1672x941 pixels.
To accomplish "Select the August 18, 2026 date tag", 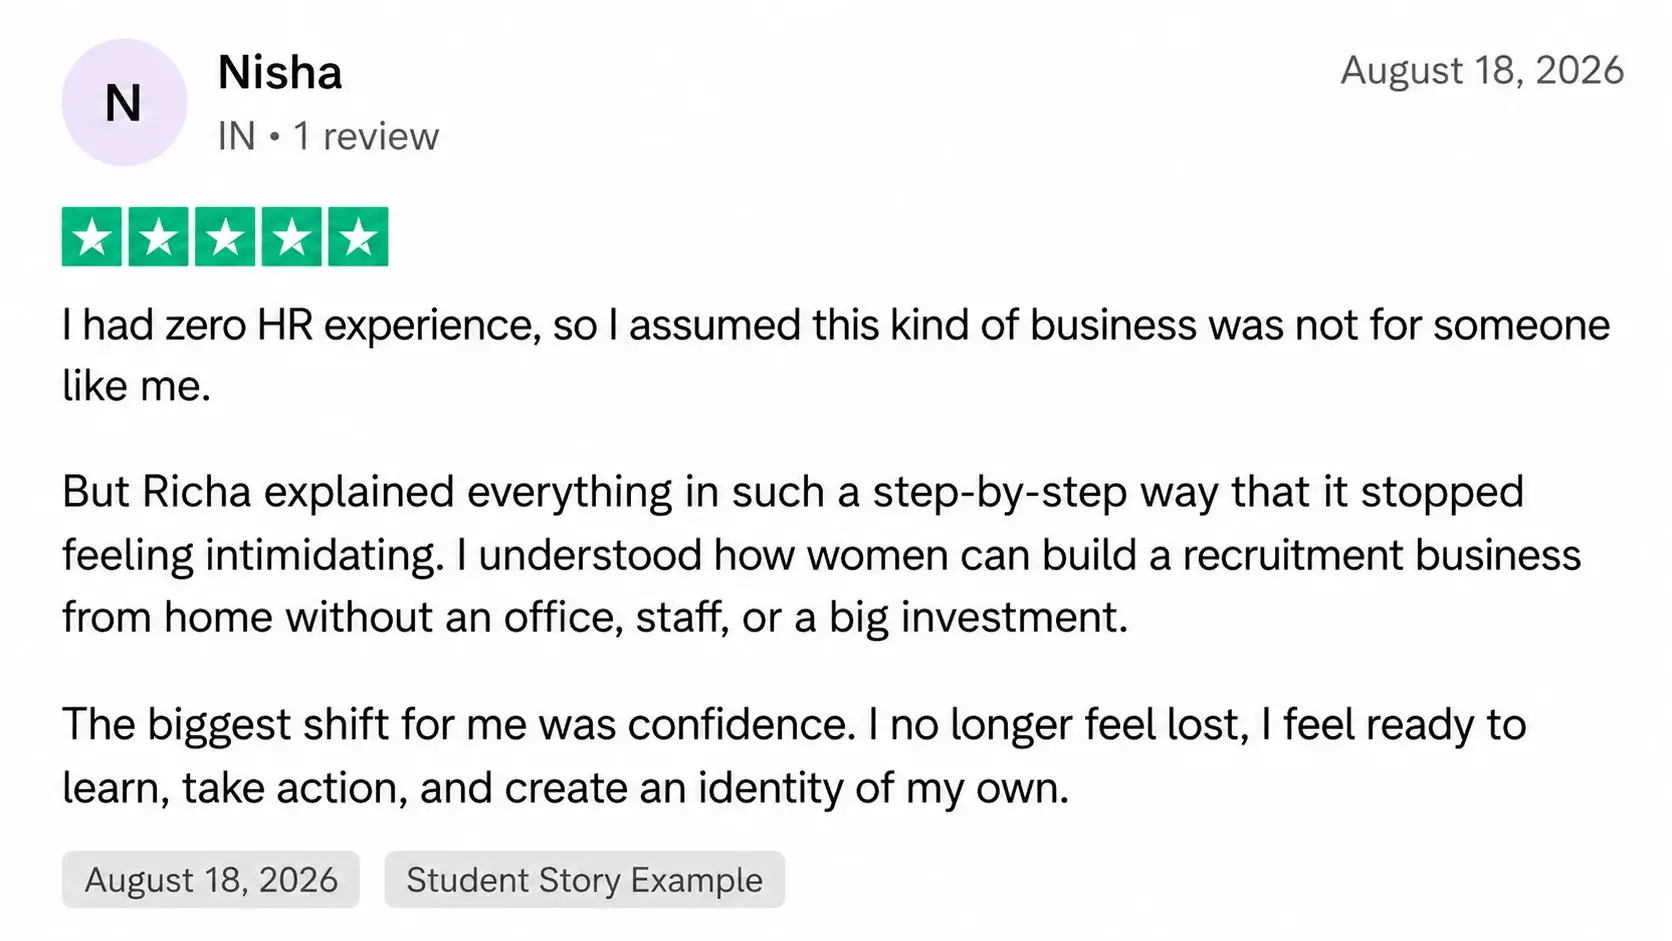I will tap(211, 880).
